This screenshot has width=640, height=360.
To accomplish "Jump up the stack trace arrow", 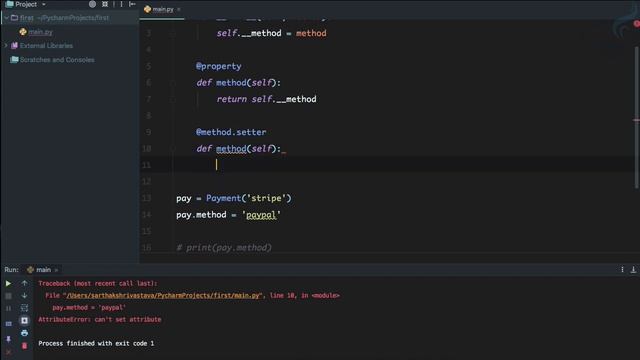I will [x=24, y=283].
